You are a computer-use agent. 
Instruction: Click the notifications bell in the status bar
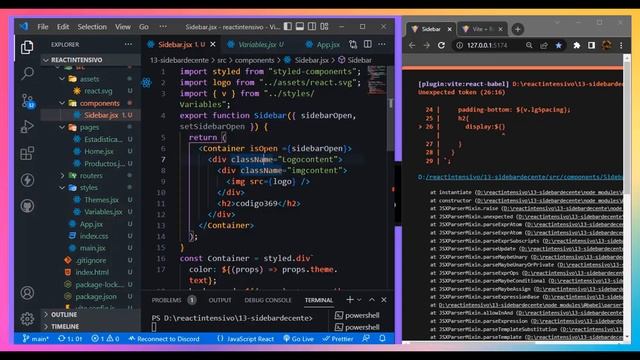click(x=382, y=338)
